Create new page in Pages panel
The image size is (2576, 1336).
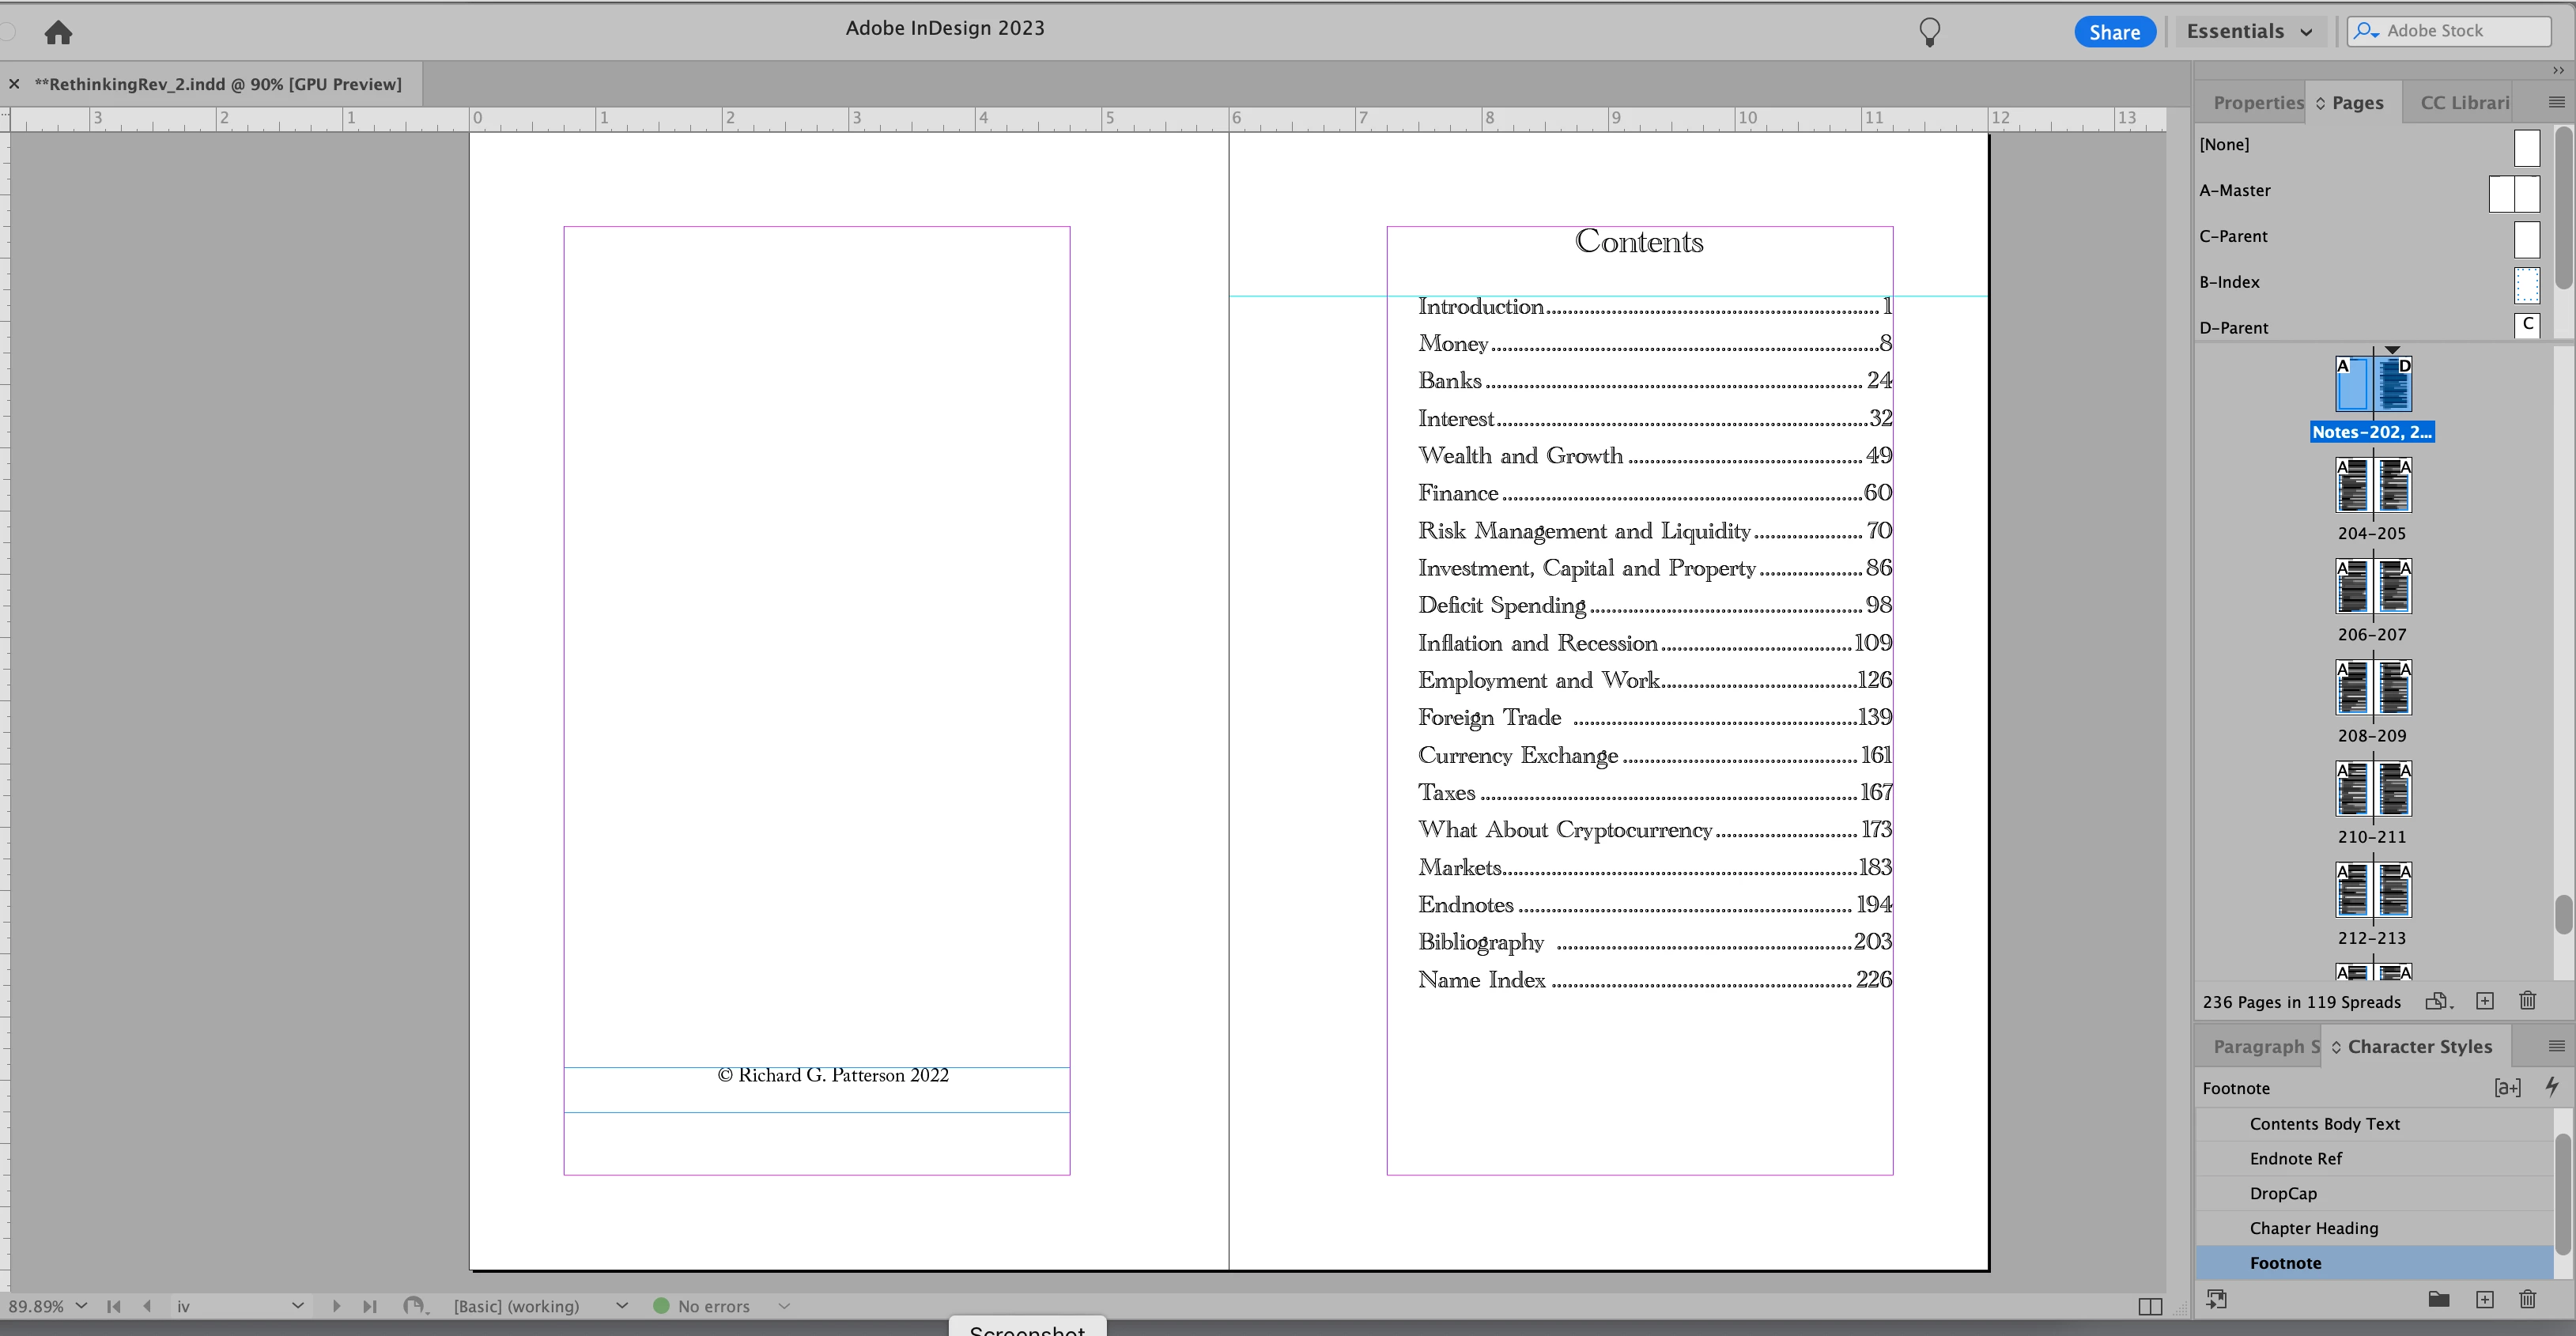[2485, 1001]
